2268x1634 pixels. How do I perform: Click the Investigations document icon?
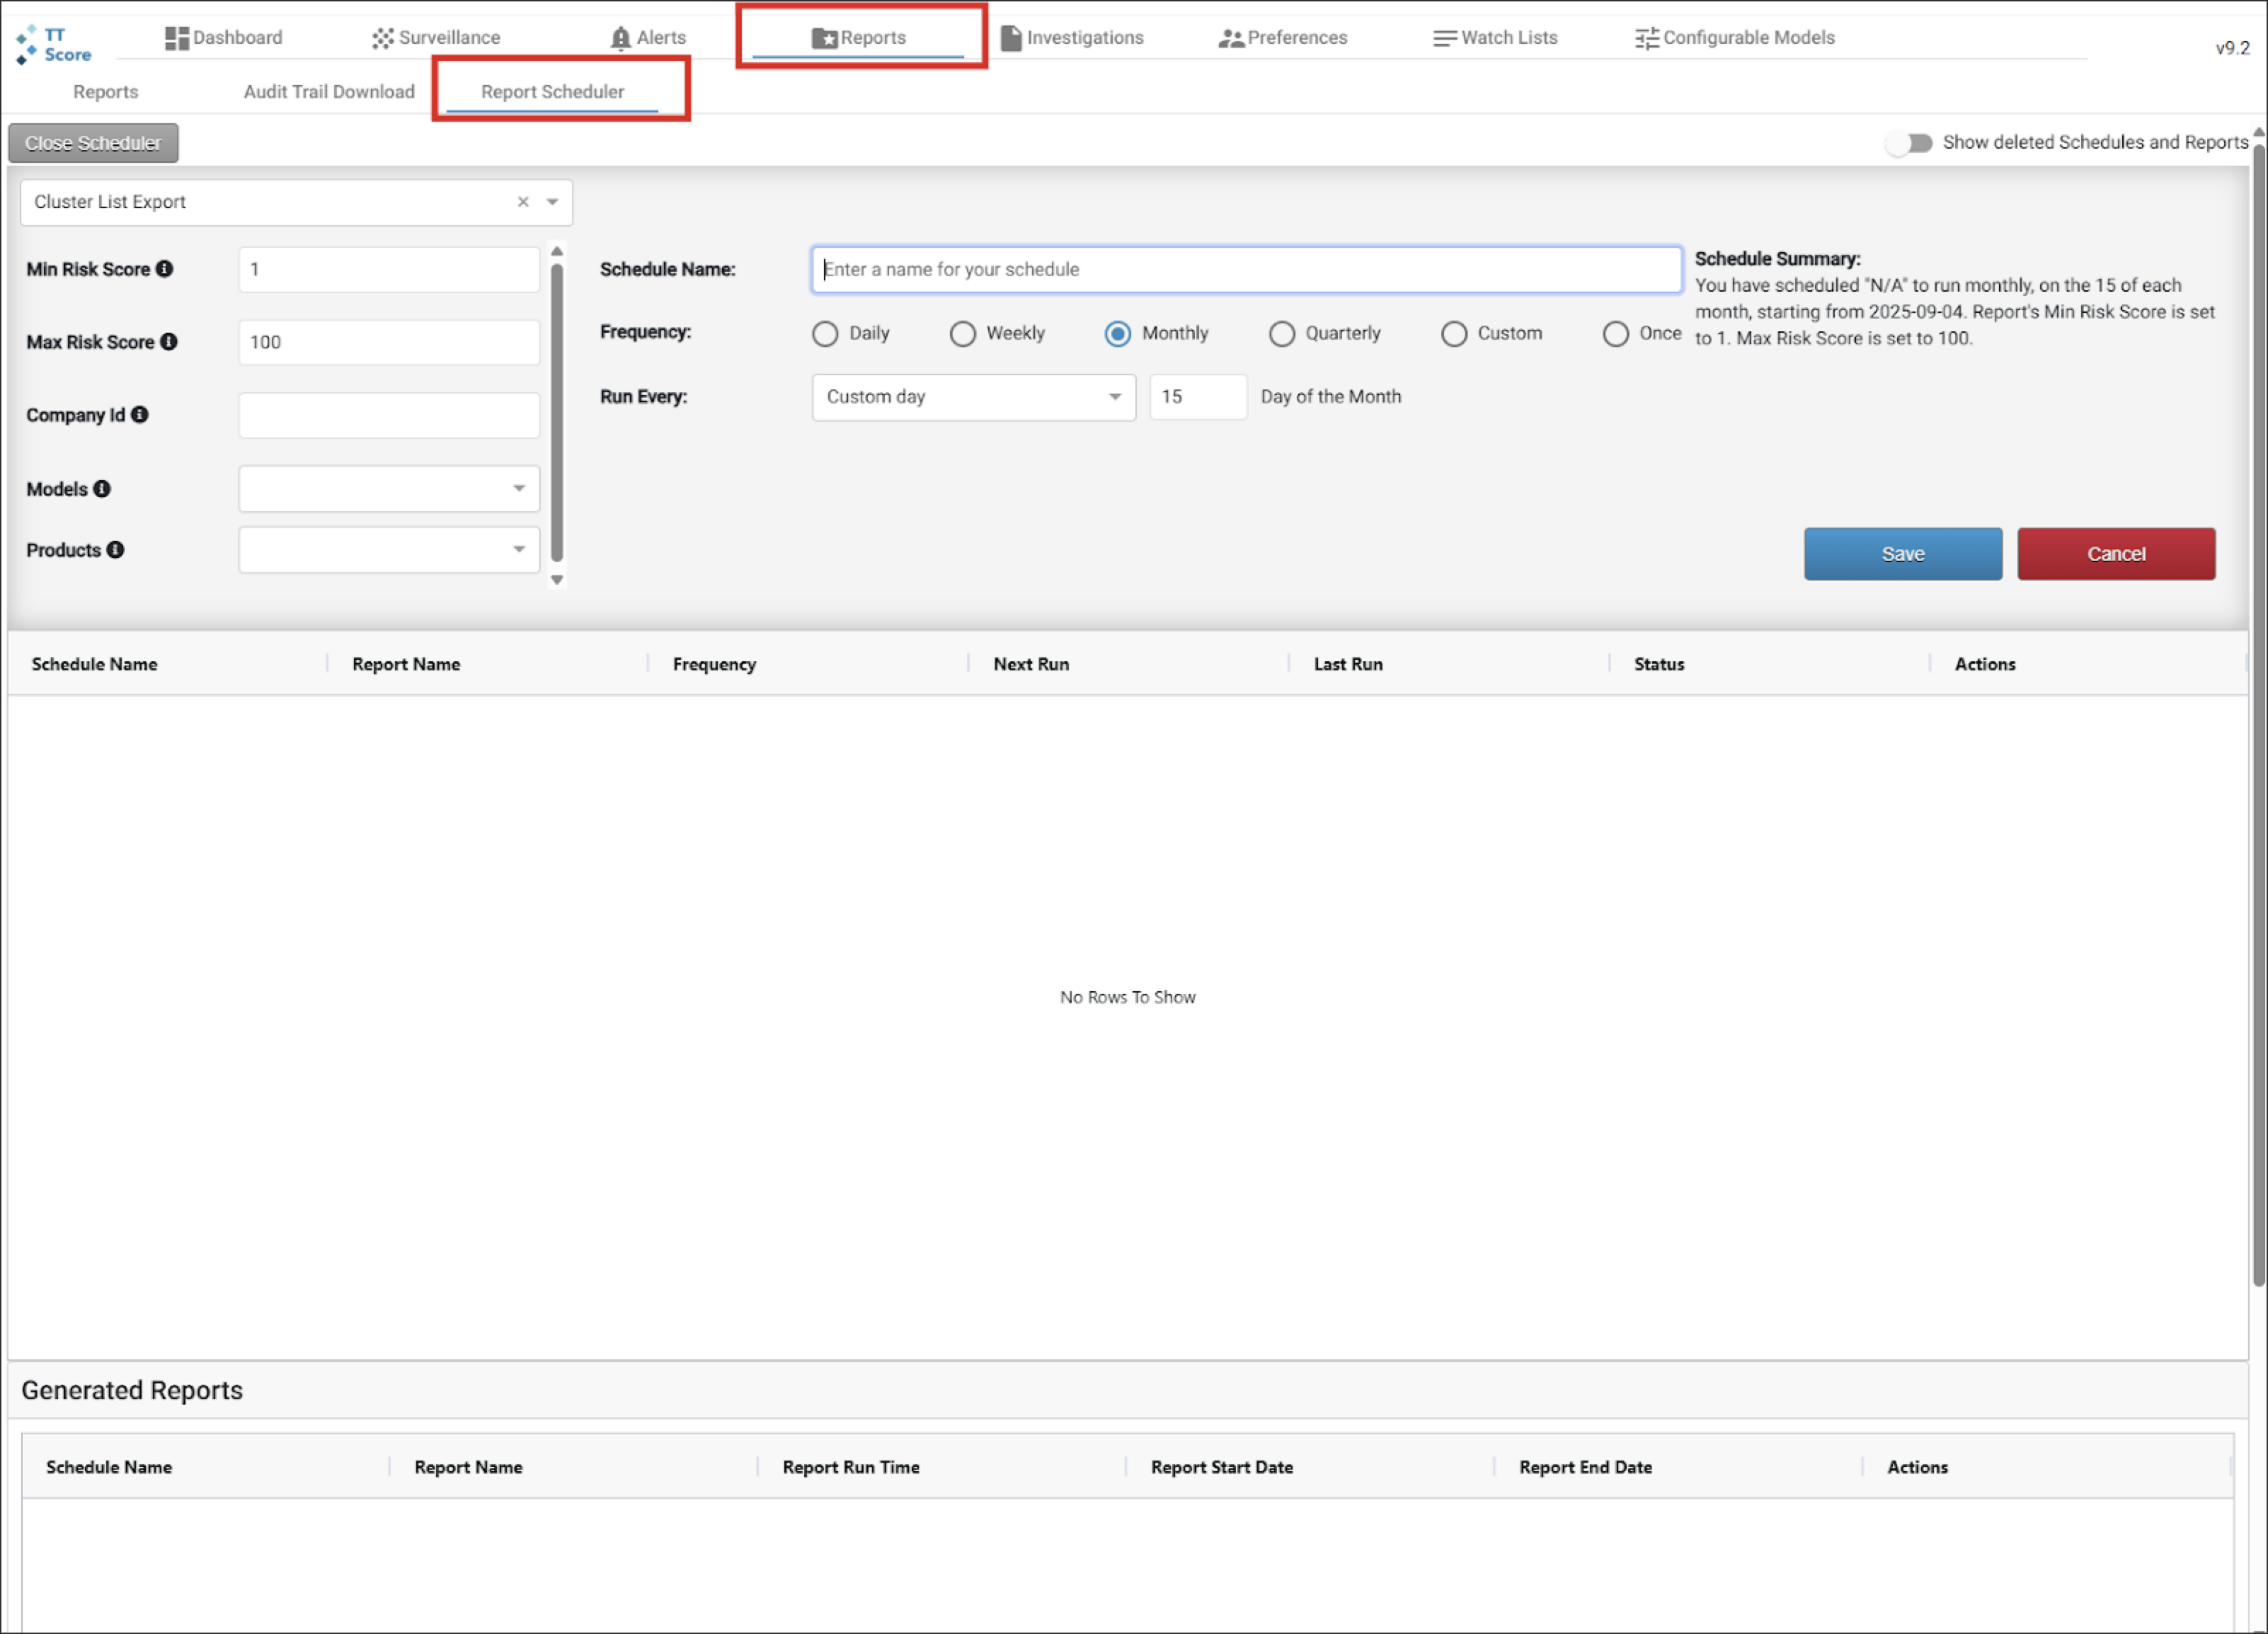pos(1011,38)
